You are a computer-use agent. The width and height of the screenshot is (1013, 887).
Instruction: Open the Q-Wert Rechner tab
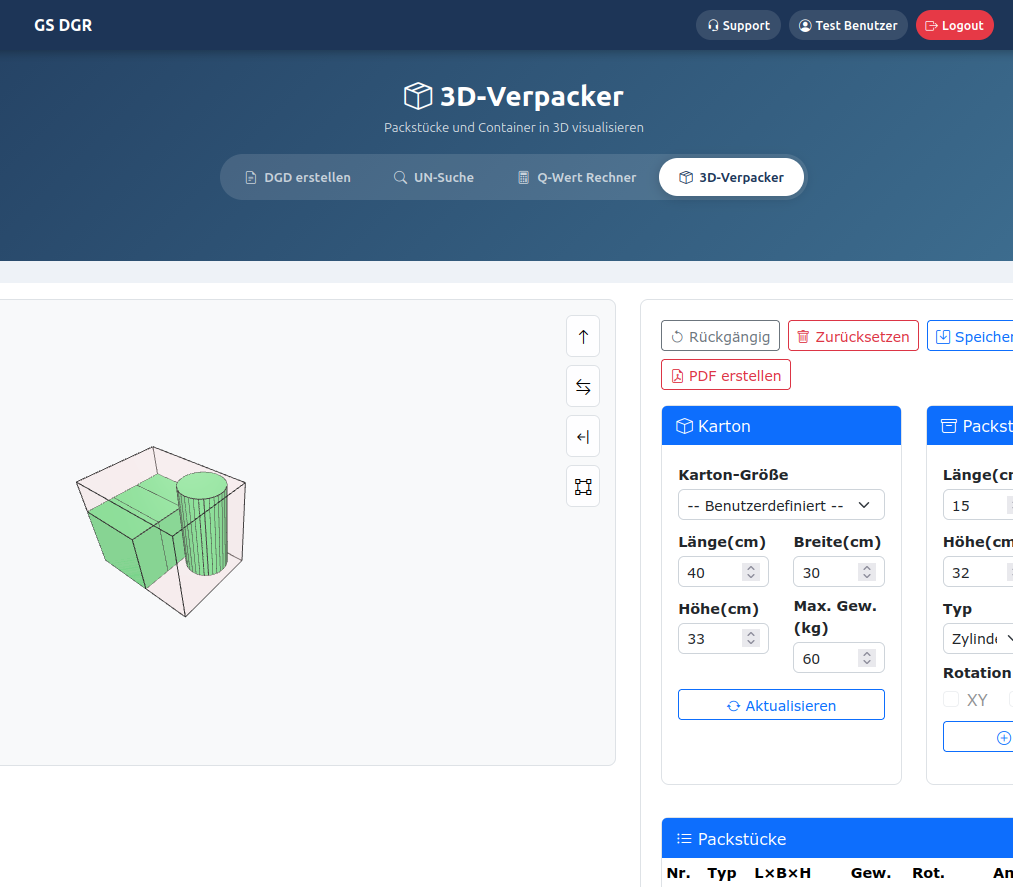tap(577, 178)
